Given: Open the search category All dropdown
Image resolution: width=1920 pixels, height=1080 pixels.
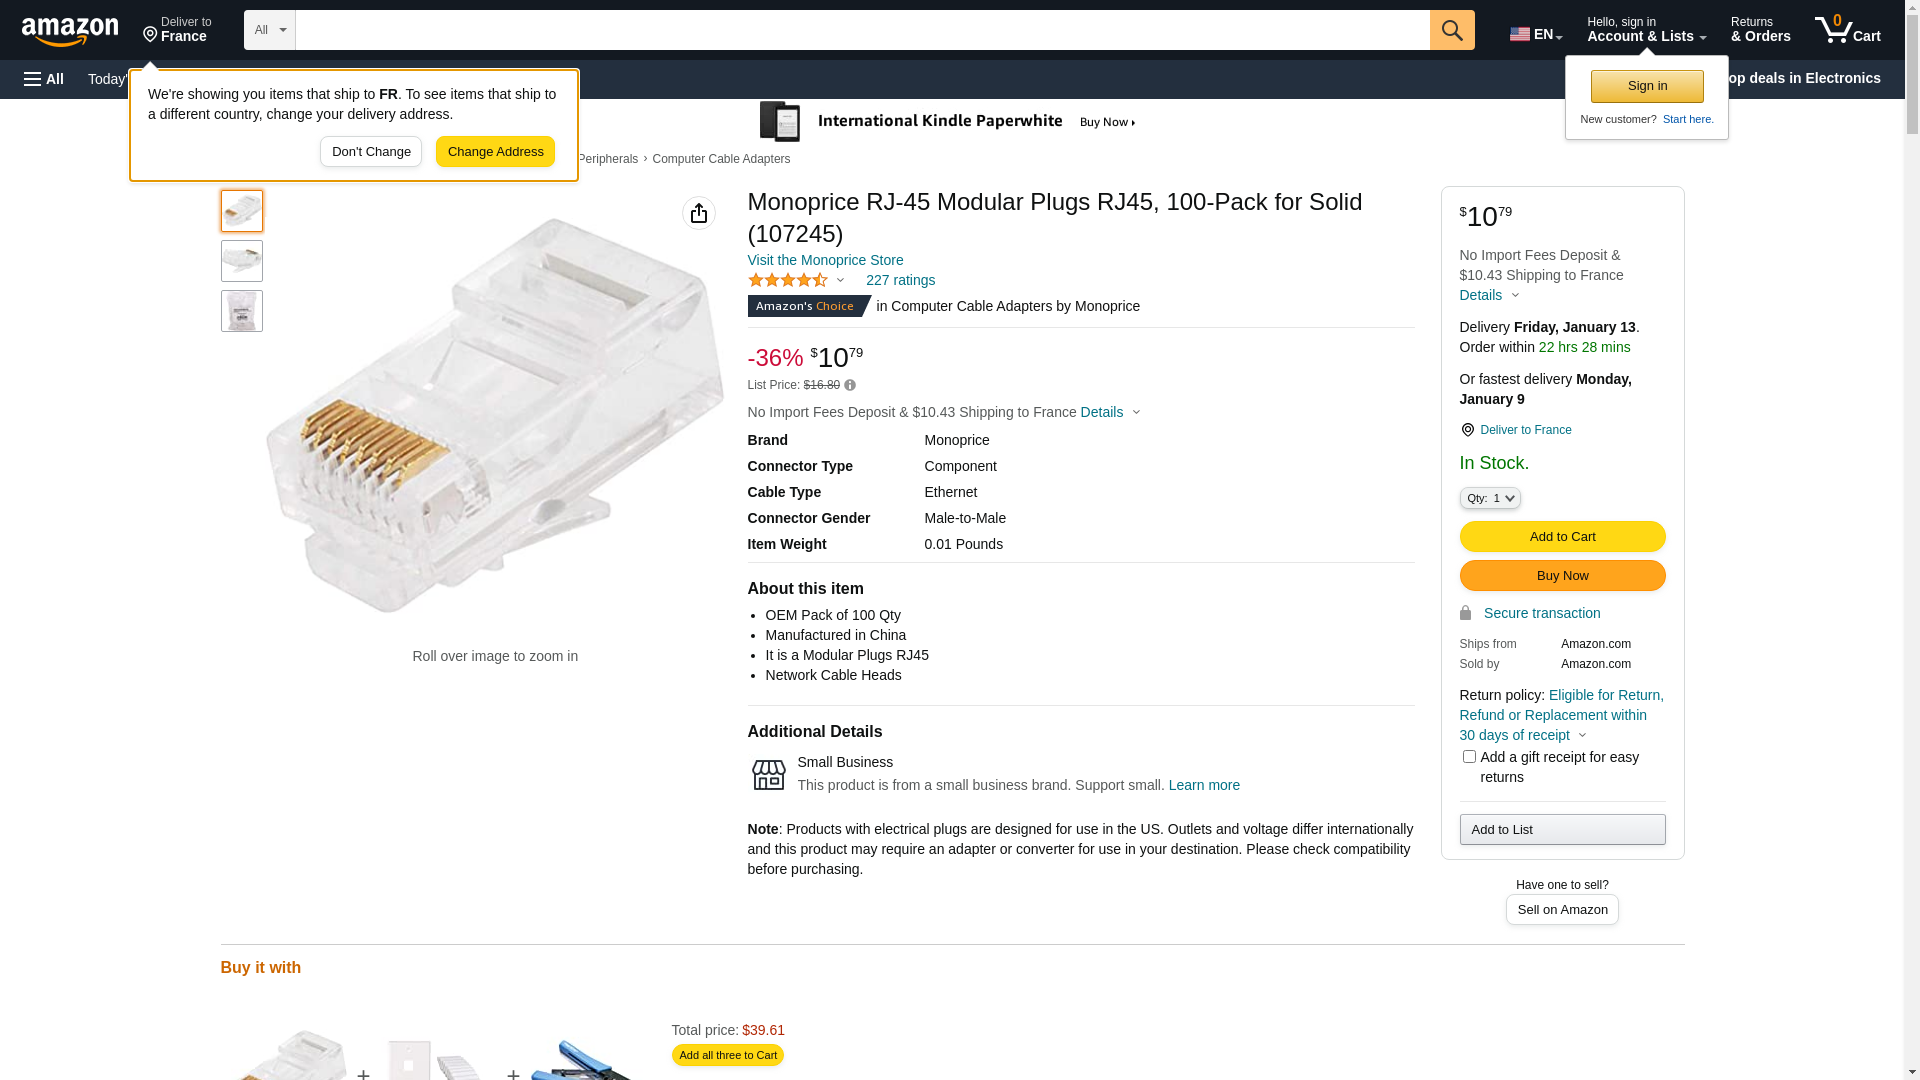Looking at the screenshot, I should (x=269, y=30).
